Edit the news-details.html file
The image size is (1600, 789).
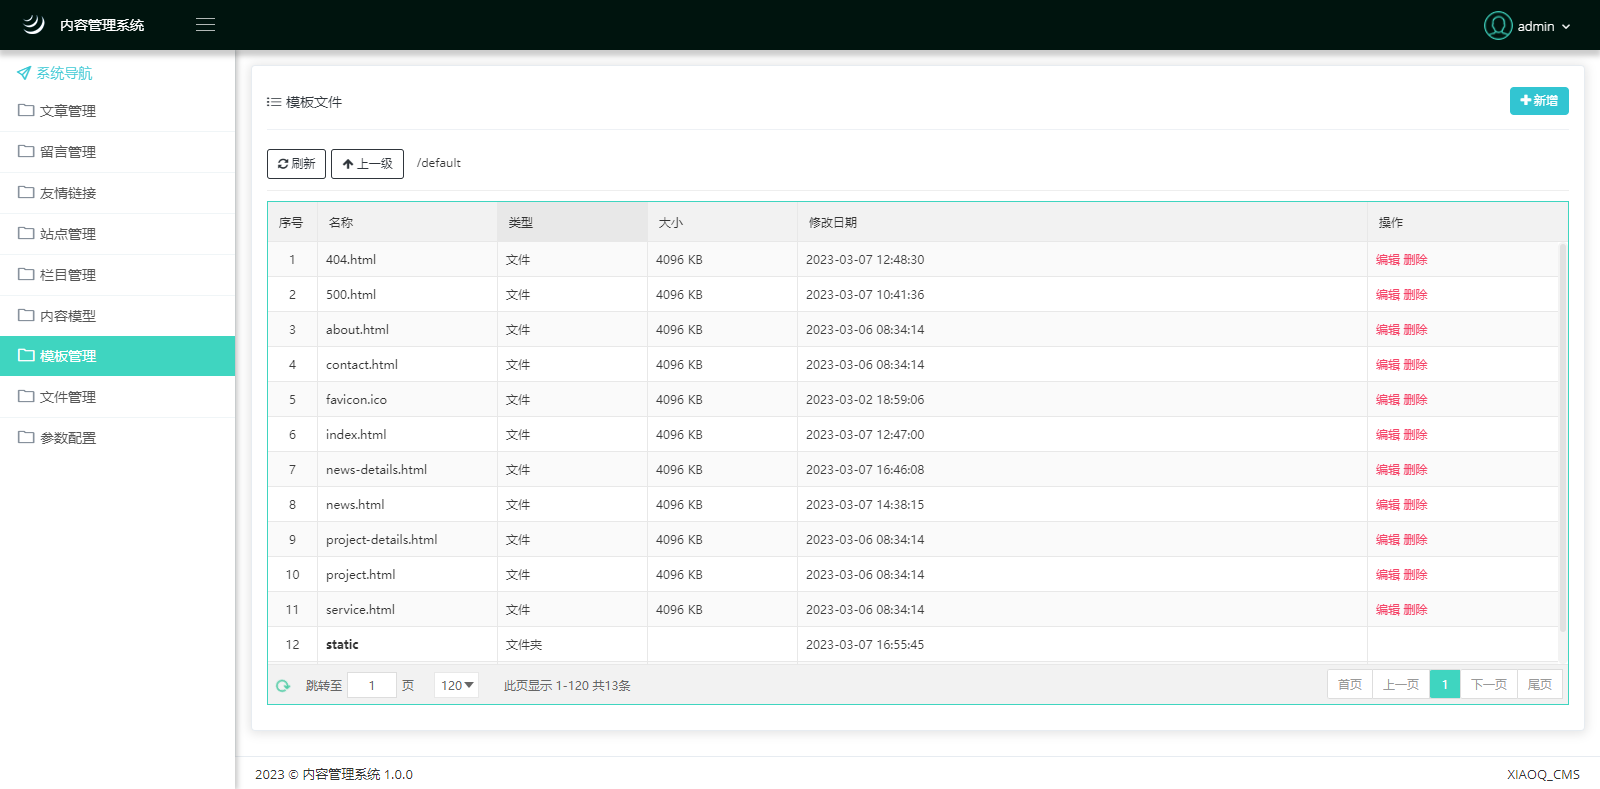(1388, 470)
